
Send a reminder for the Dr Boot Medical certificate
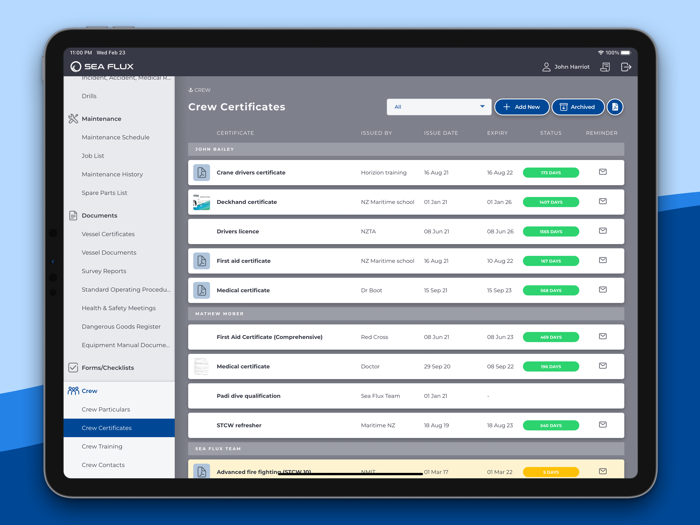tap(603, 290)
